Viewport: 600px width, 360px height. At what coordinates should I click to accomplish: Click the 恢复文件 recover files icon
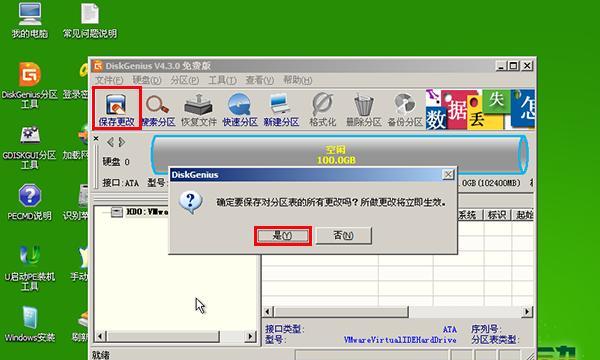tap(199, 110)
